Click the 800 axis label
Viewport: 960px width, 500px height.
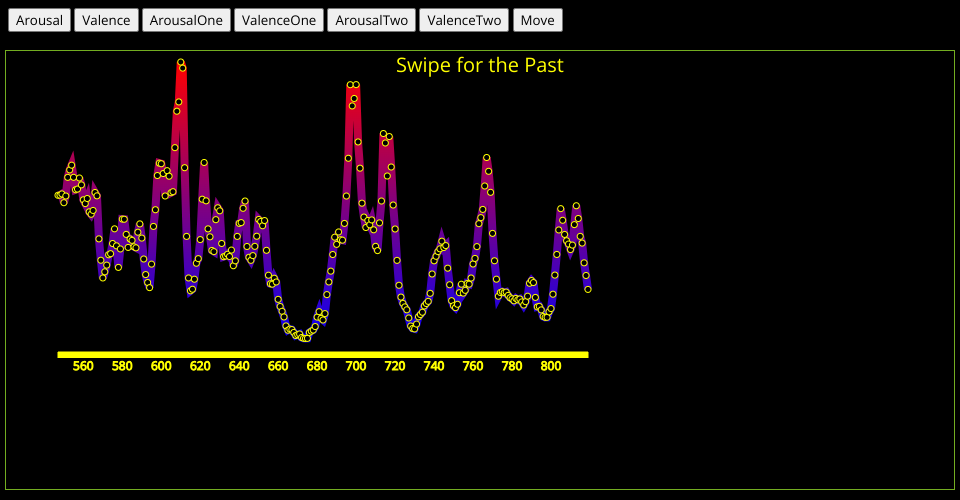(x=551, y=367)
